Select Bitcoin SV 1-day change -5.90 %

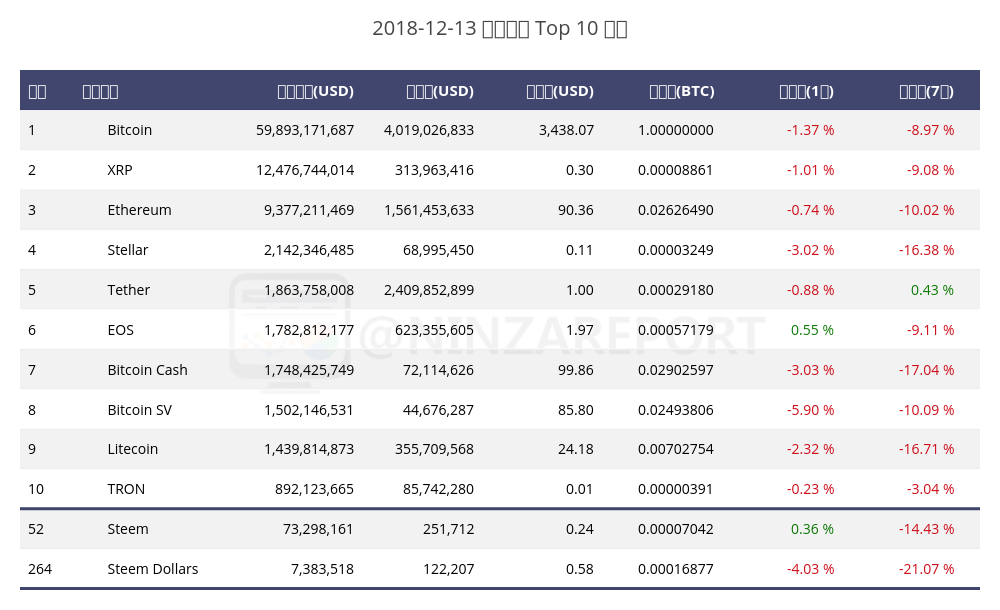pos(811,410)
